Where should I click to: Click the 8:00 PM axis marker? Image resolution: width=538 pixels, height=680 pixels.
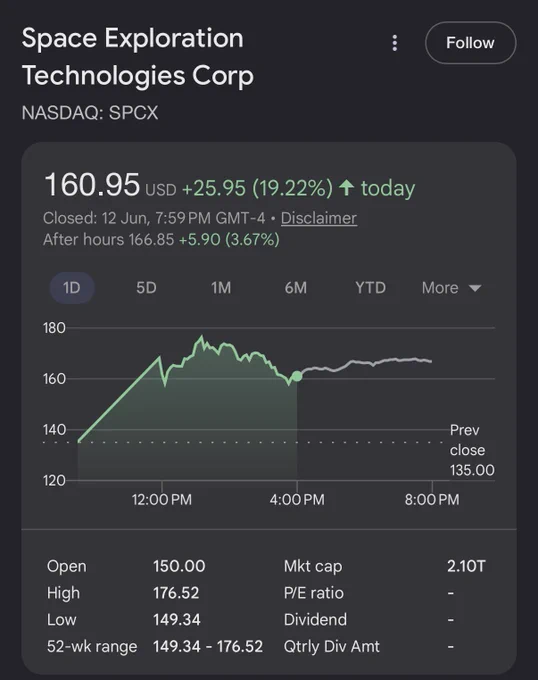432,499
